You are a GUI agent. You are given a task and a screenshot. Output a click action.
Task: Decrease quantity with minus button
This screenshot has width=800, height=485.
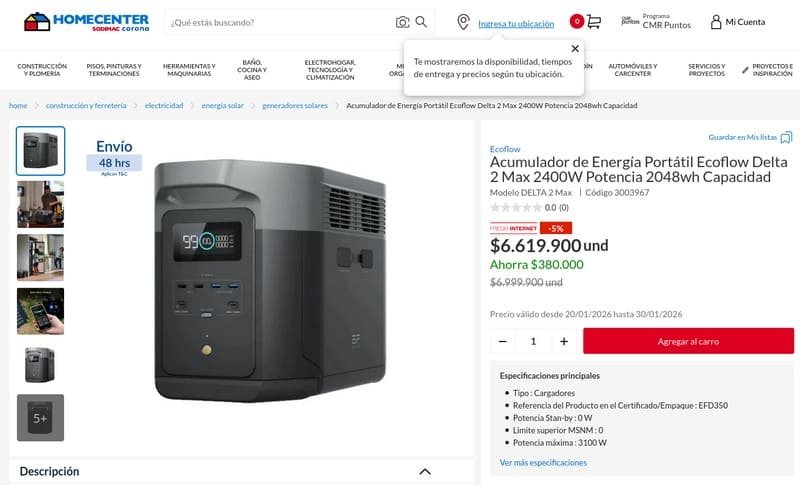(x=503, y=341)
